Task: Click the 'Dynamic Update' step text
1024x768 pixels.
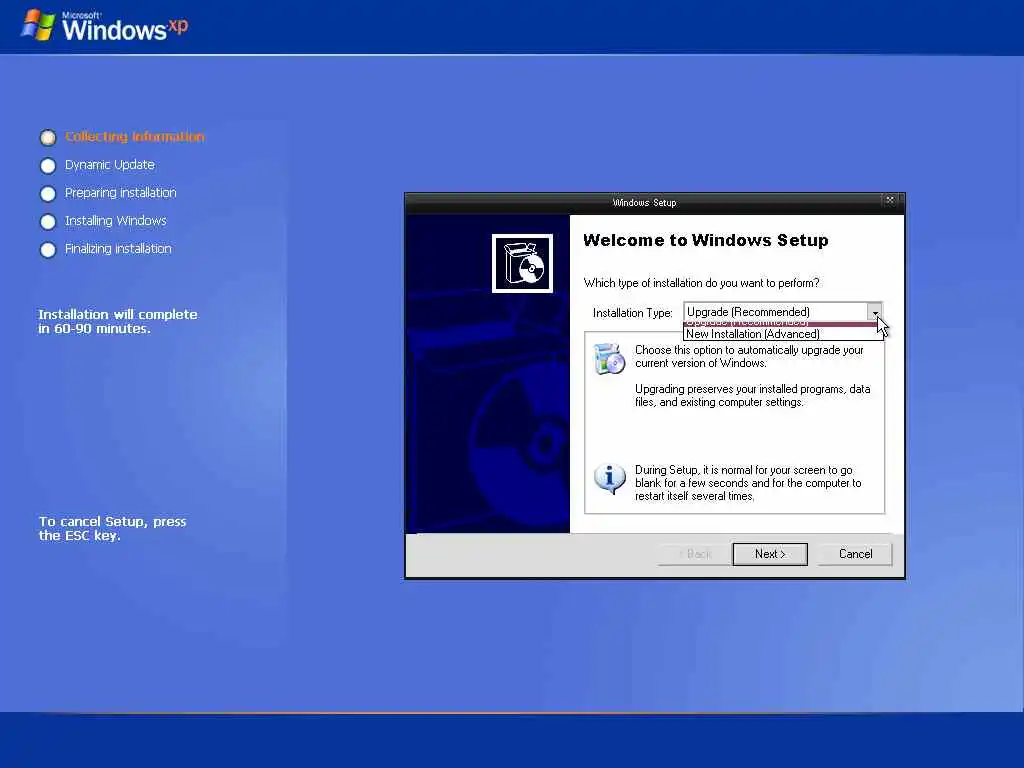Action: (110, 165)
